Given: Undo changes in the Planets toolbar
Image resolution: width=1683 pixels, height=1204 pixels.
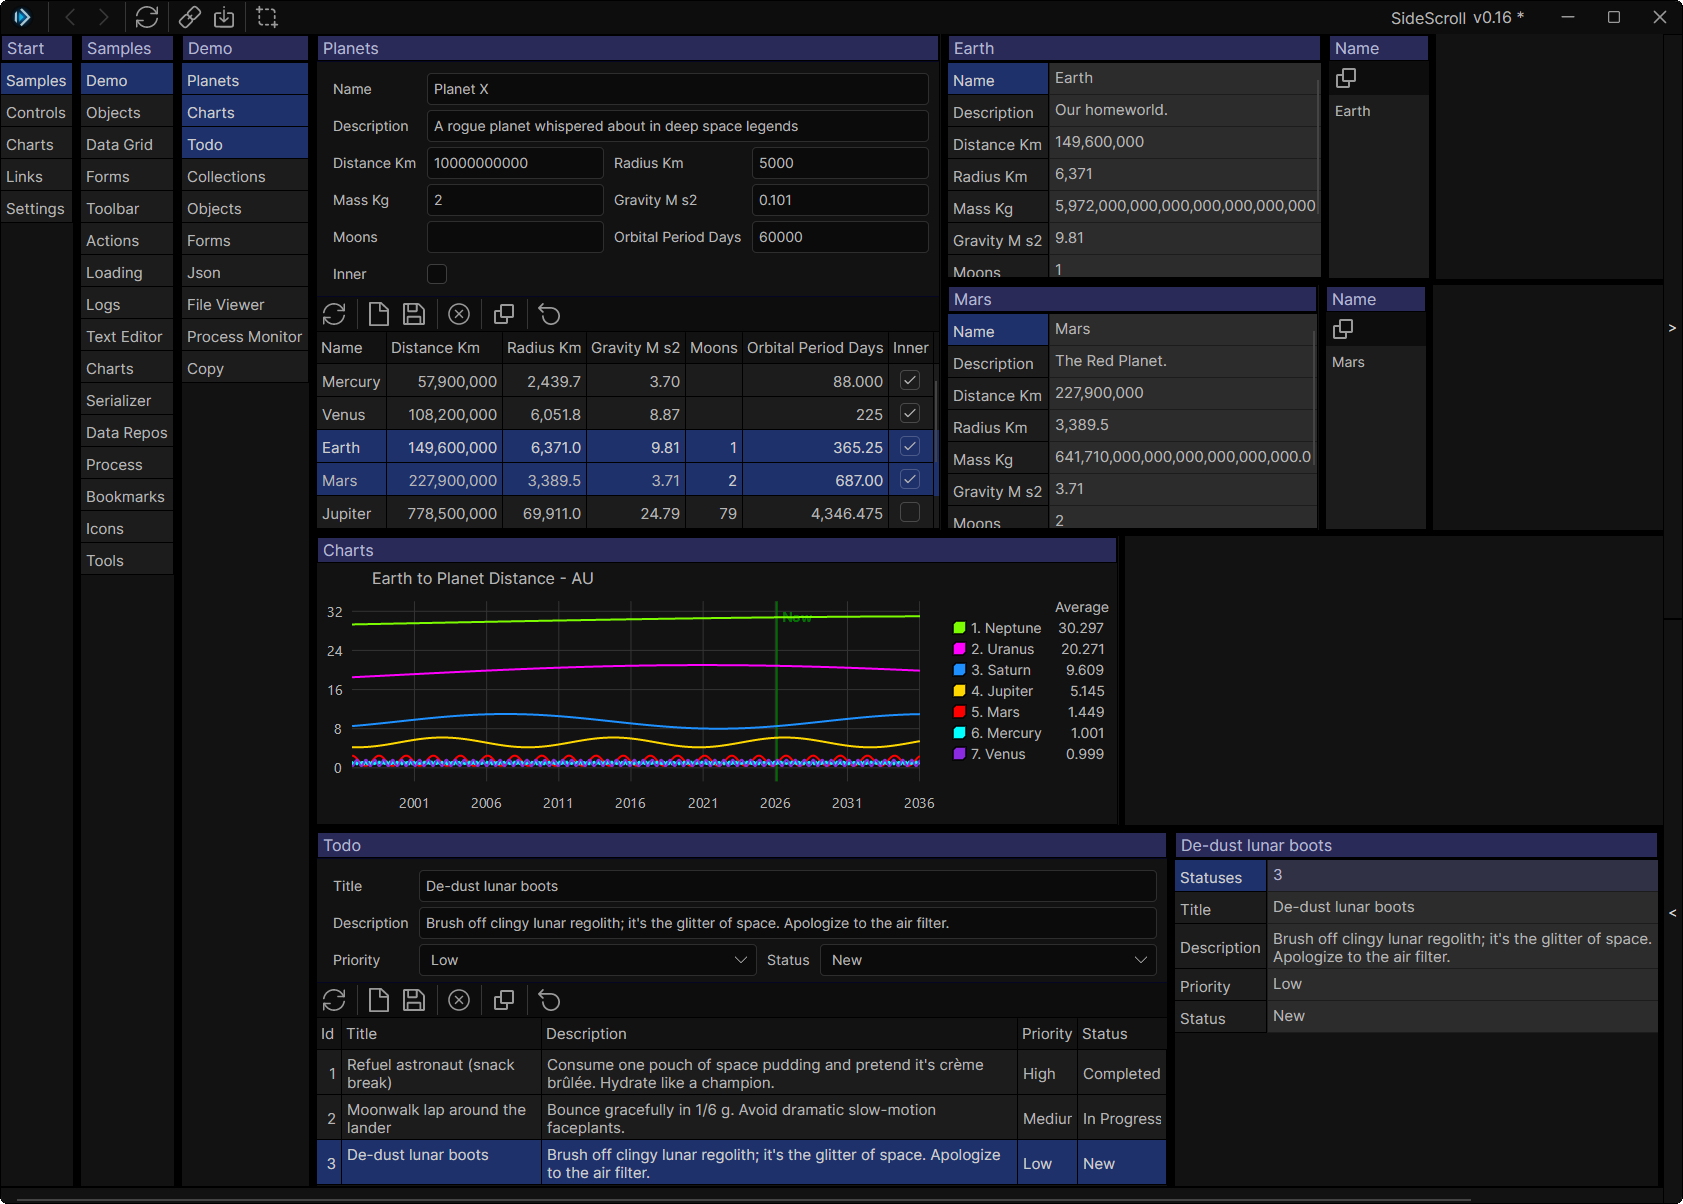Looking at the screenshot, I should click(x=549, y=313).
